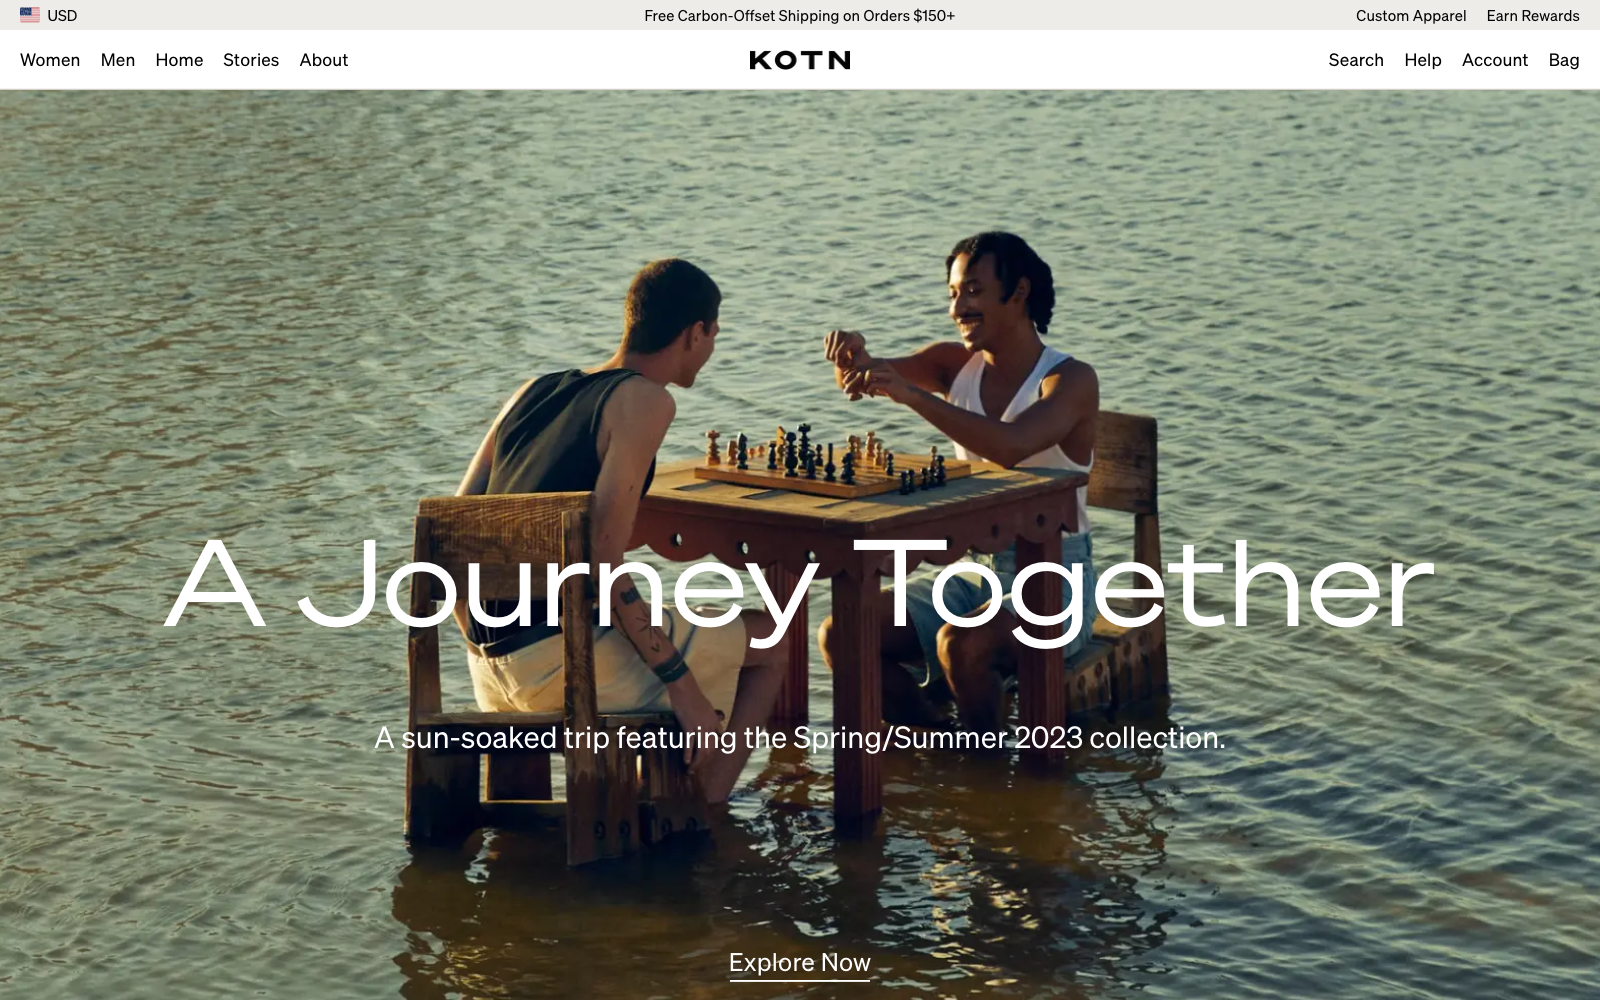Click the US flag icon
This screenshot has width=1600, height=1000.
(x=30, y=15)
